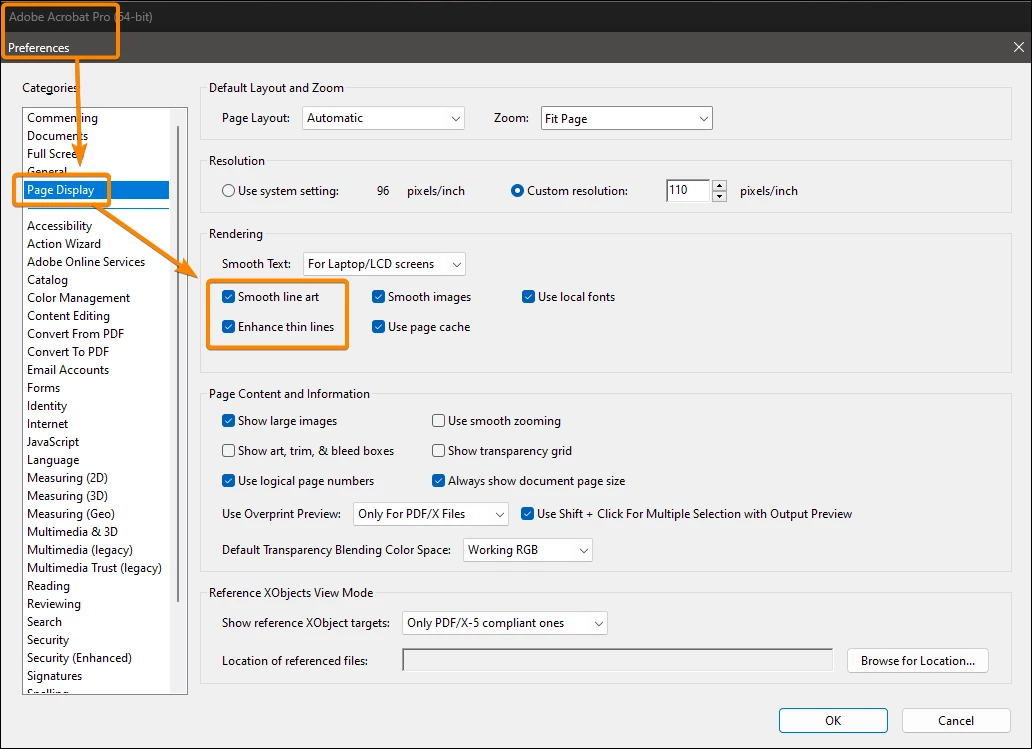Click the Categories list scrollbar
The width and height of the screenshot is (1032, 749).
[178, 362]
